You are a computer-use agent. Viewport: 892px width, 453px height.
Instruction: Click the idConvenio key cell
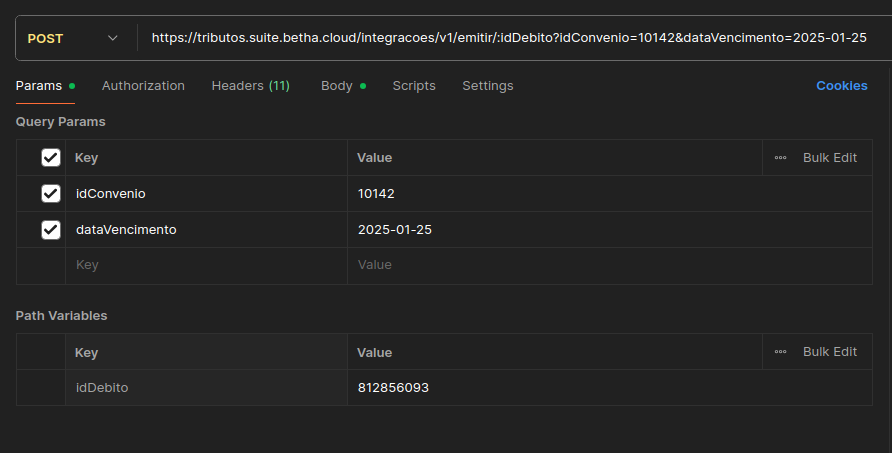207,193
